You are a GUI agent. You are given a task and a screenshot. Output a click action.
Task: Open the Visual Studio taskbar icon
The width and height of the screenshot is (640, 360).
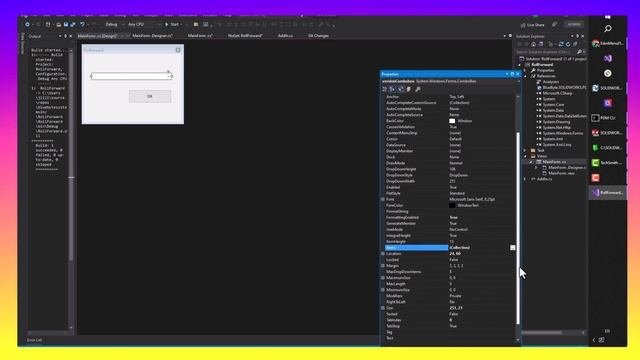(608, 58)
